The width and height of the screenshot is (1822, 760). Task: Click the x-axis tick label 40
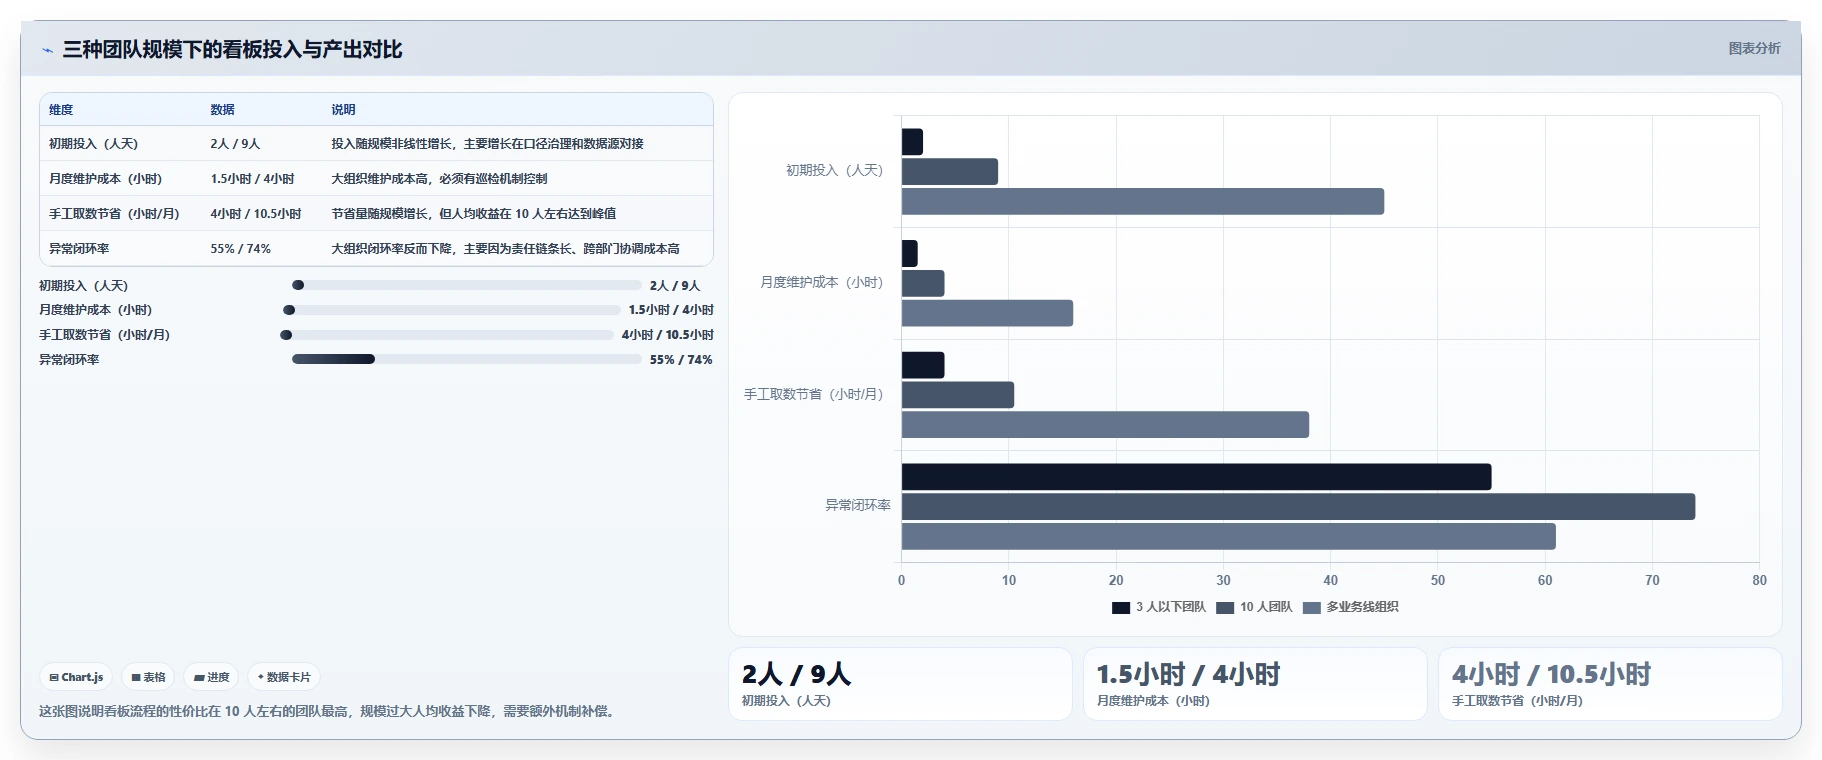1330,580
